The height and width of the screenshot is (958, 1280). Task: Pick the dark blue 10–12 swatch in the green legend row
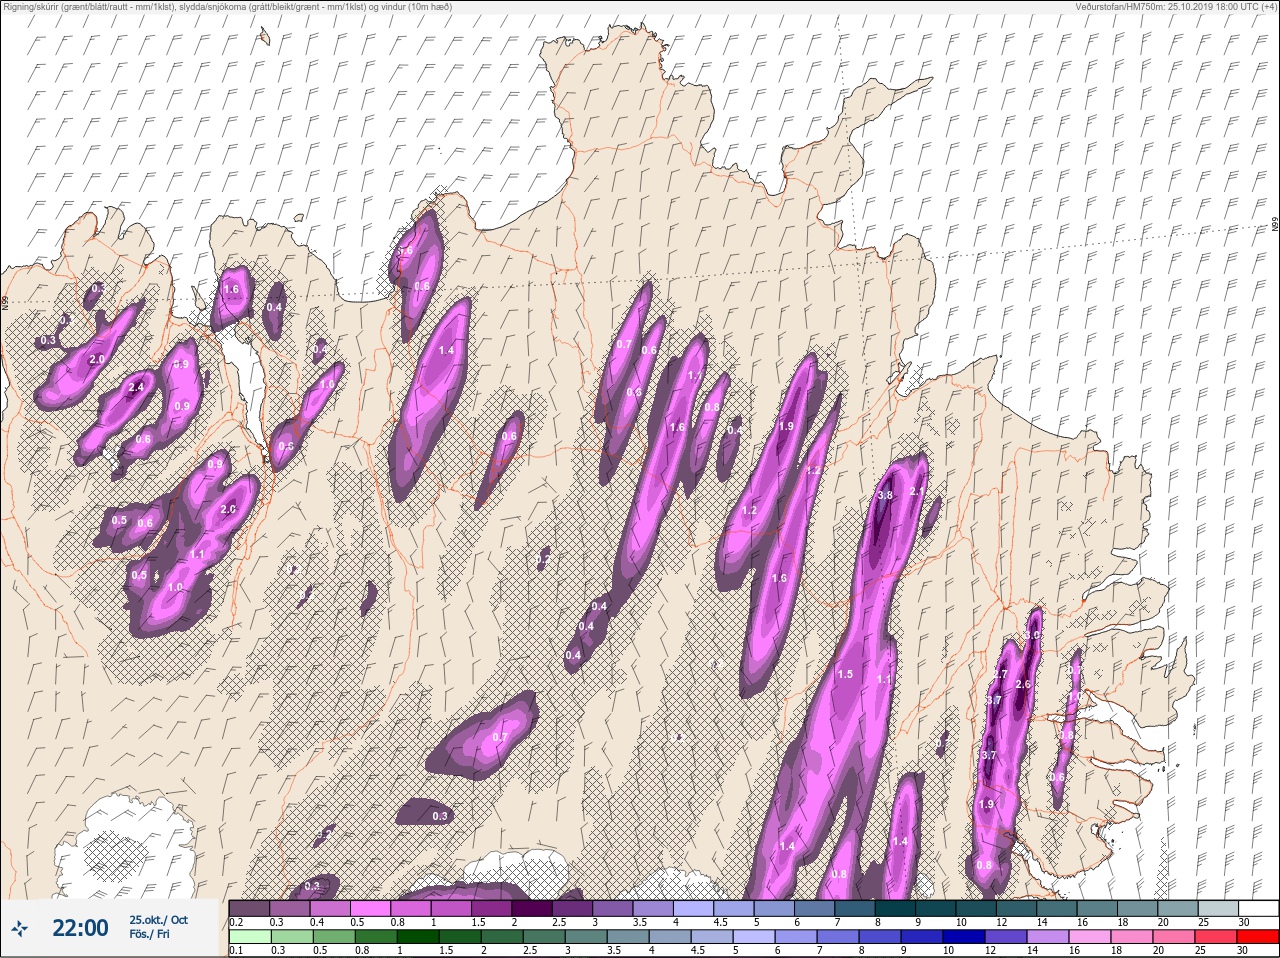[964, 937]
